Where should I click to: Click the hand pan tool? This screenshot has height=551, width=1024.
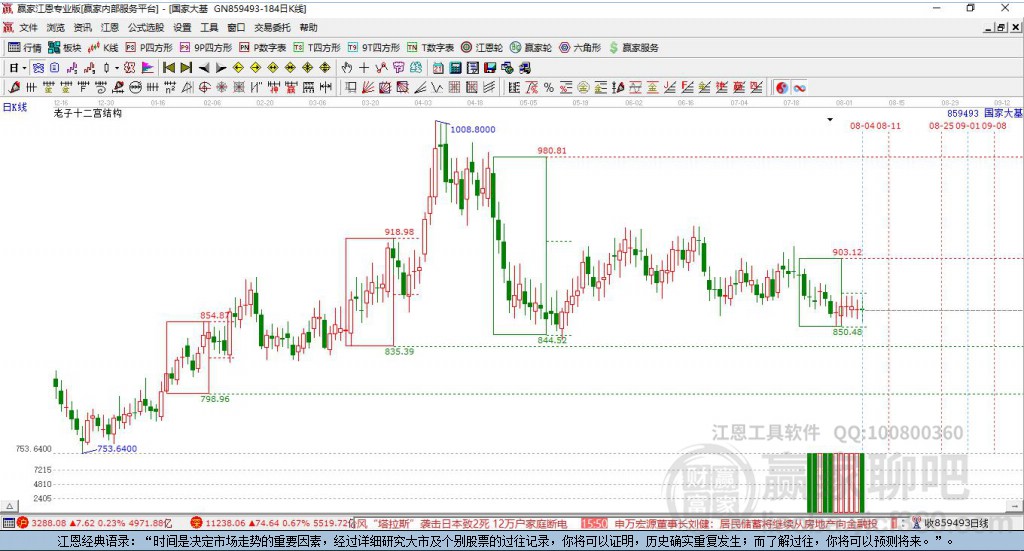click(347, 68)
